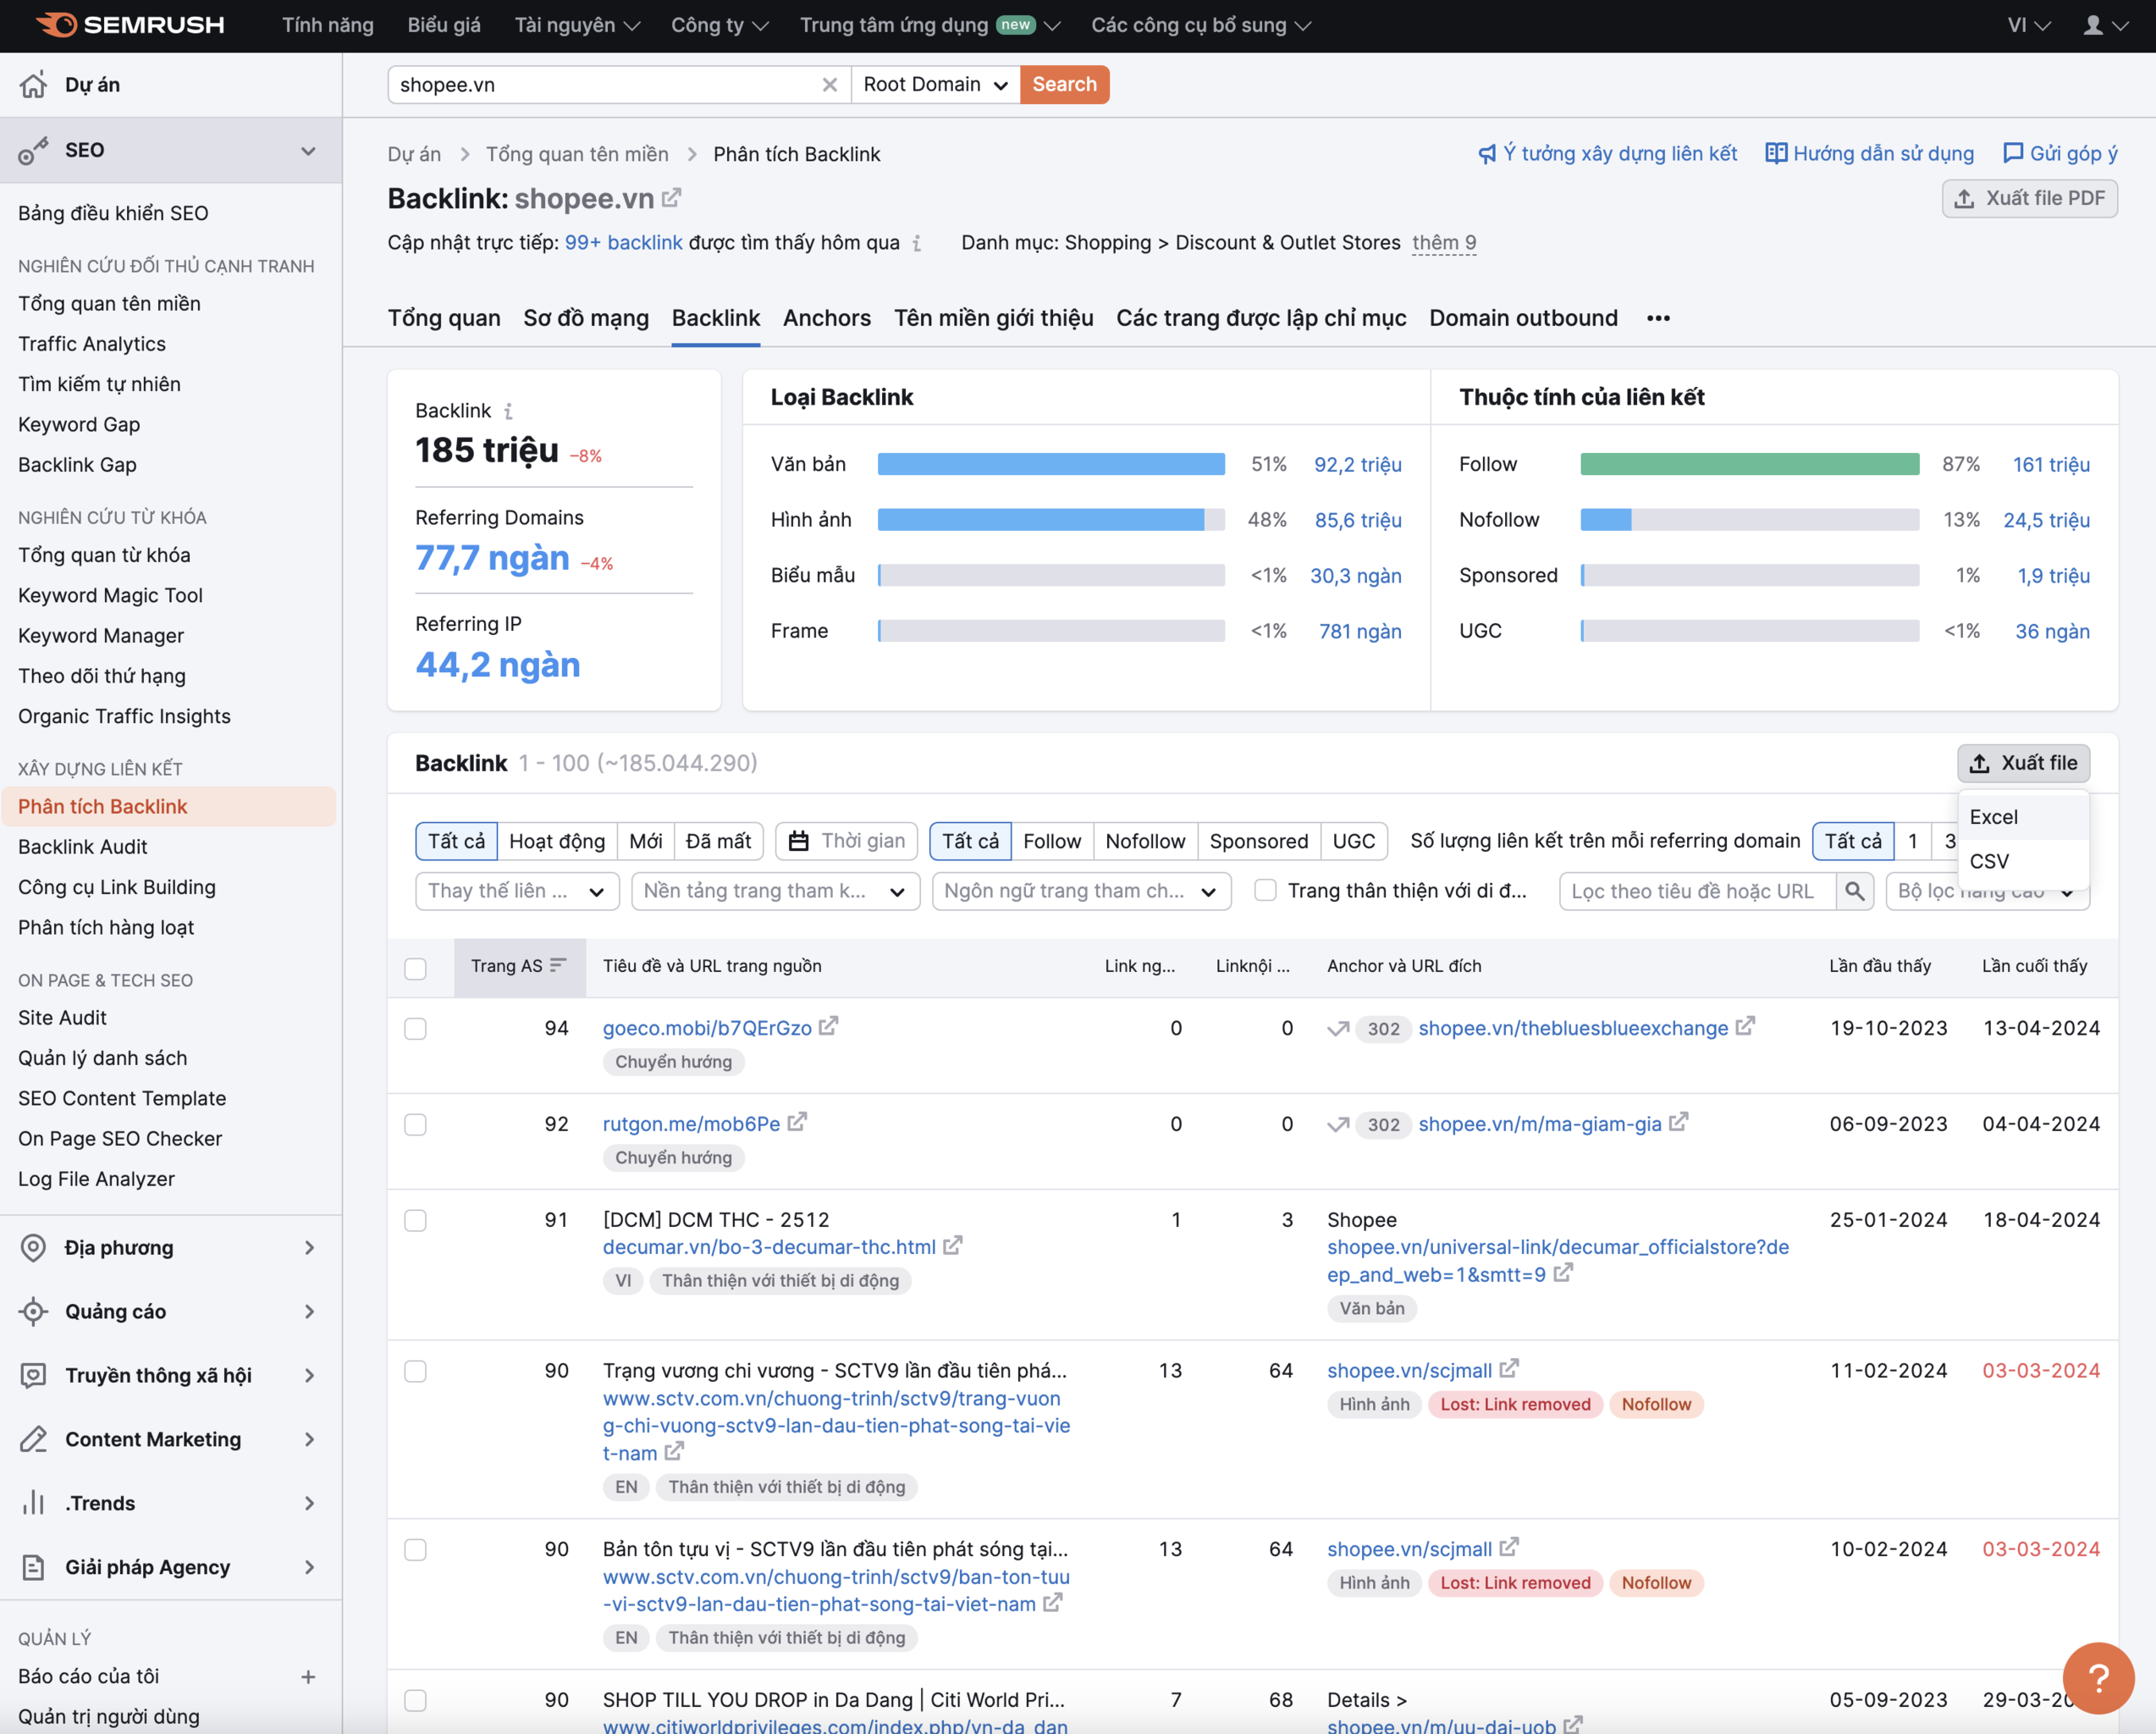This screenshot has height=1734, width=2156.
Task: Click the Giải pháp Agency document icon
Action: pyautogui.click(x=33, y=1567)
